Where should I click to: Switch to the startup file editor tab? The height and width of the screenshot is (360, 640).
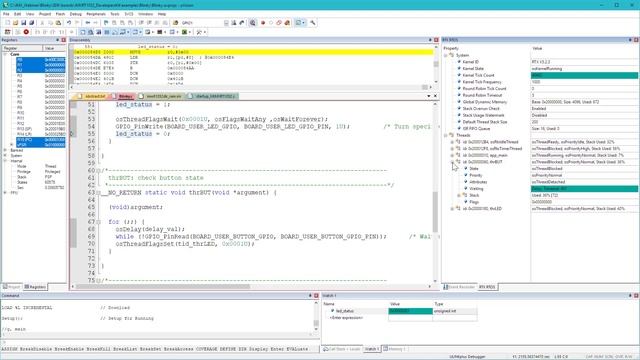point(213,96)
